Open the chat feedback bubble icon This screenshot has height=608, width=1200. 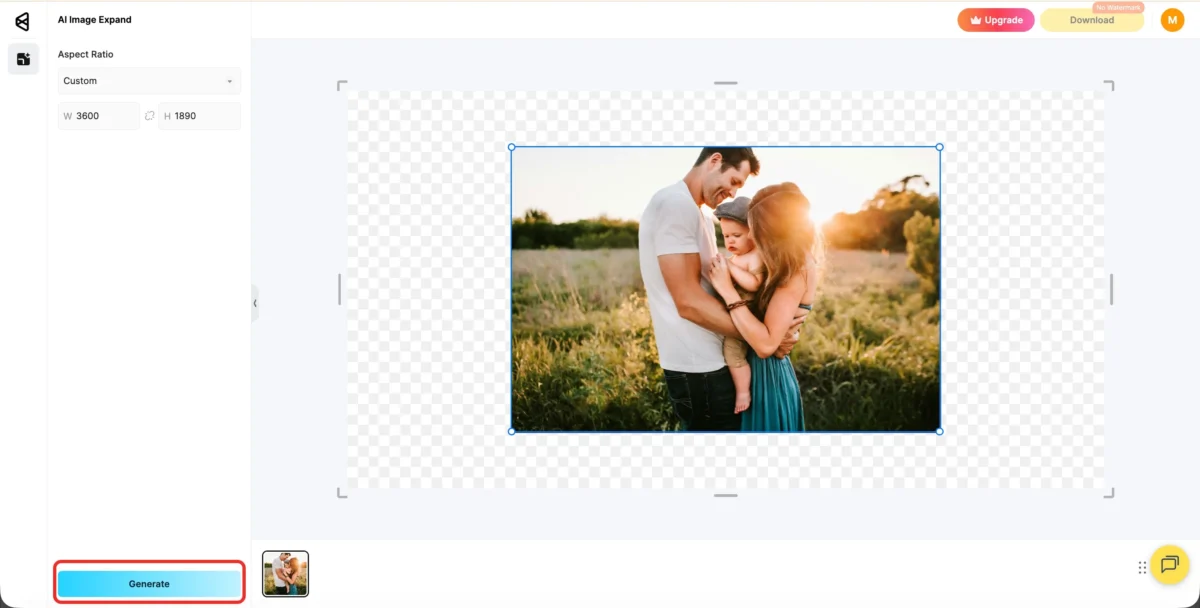tap(1169, 565)
